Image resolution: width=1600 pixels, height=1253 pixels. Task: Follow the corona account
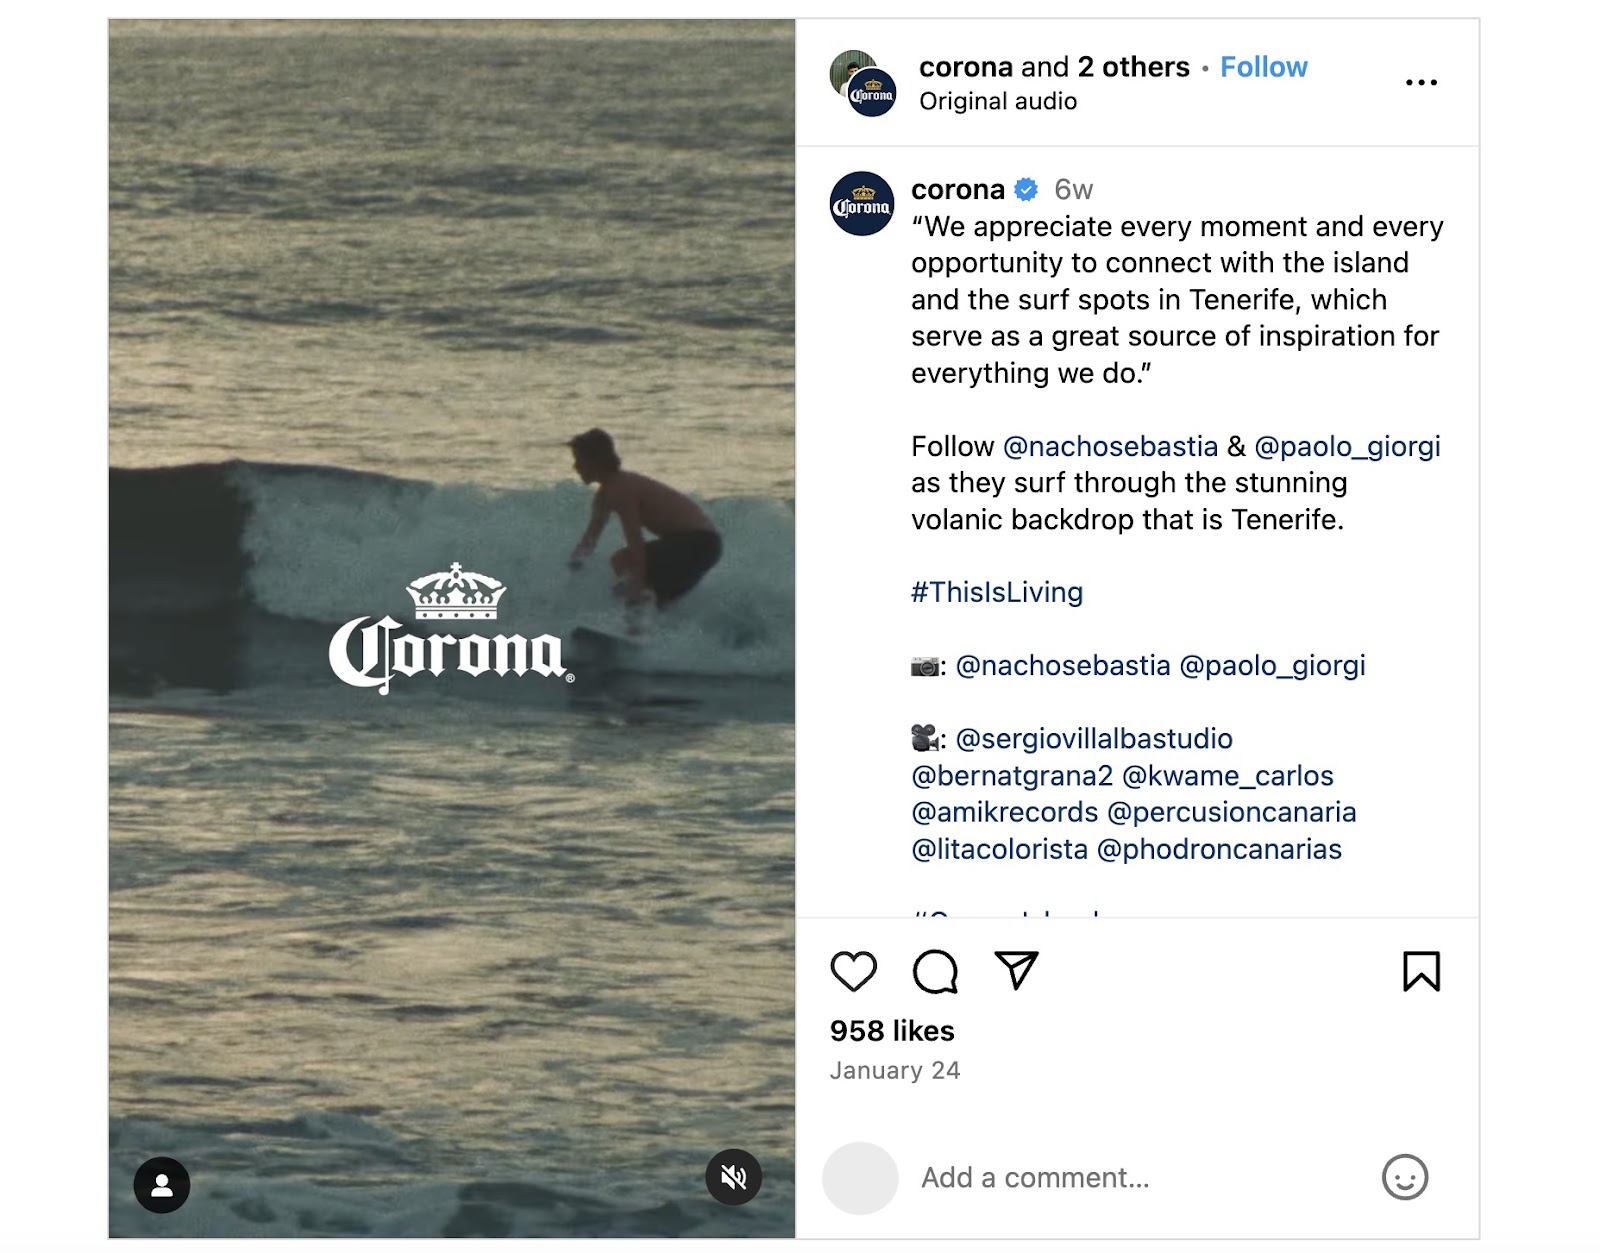point(1263,67)
